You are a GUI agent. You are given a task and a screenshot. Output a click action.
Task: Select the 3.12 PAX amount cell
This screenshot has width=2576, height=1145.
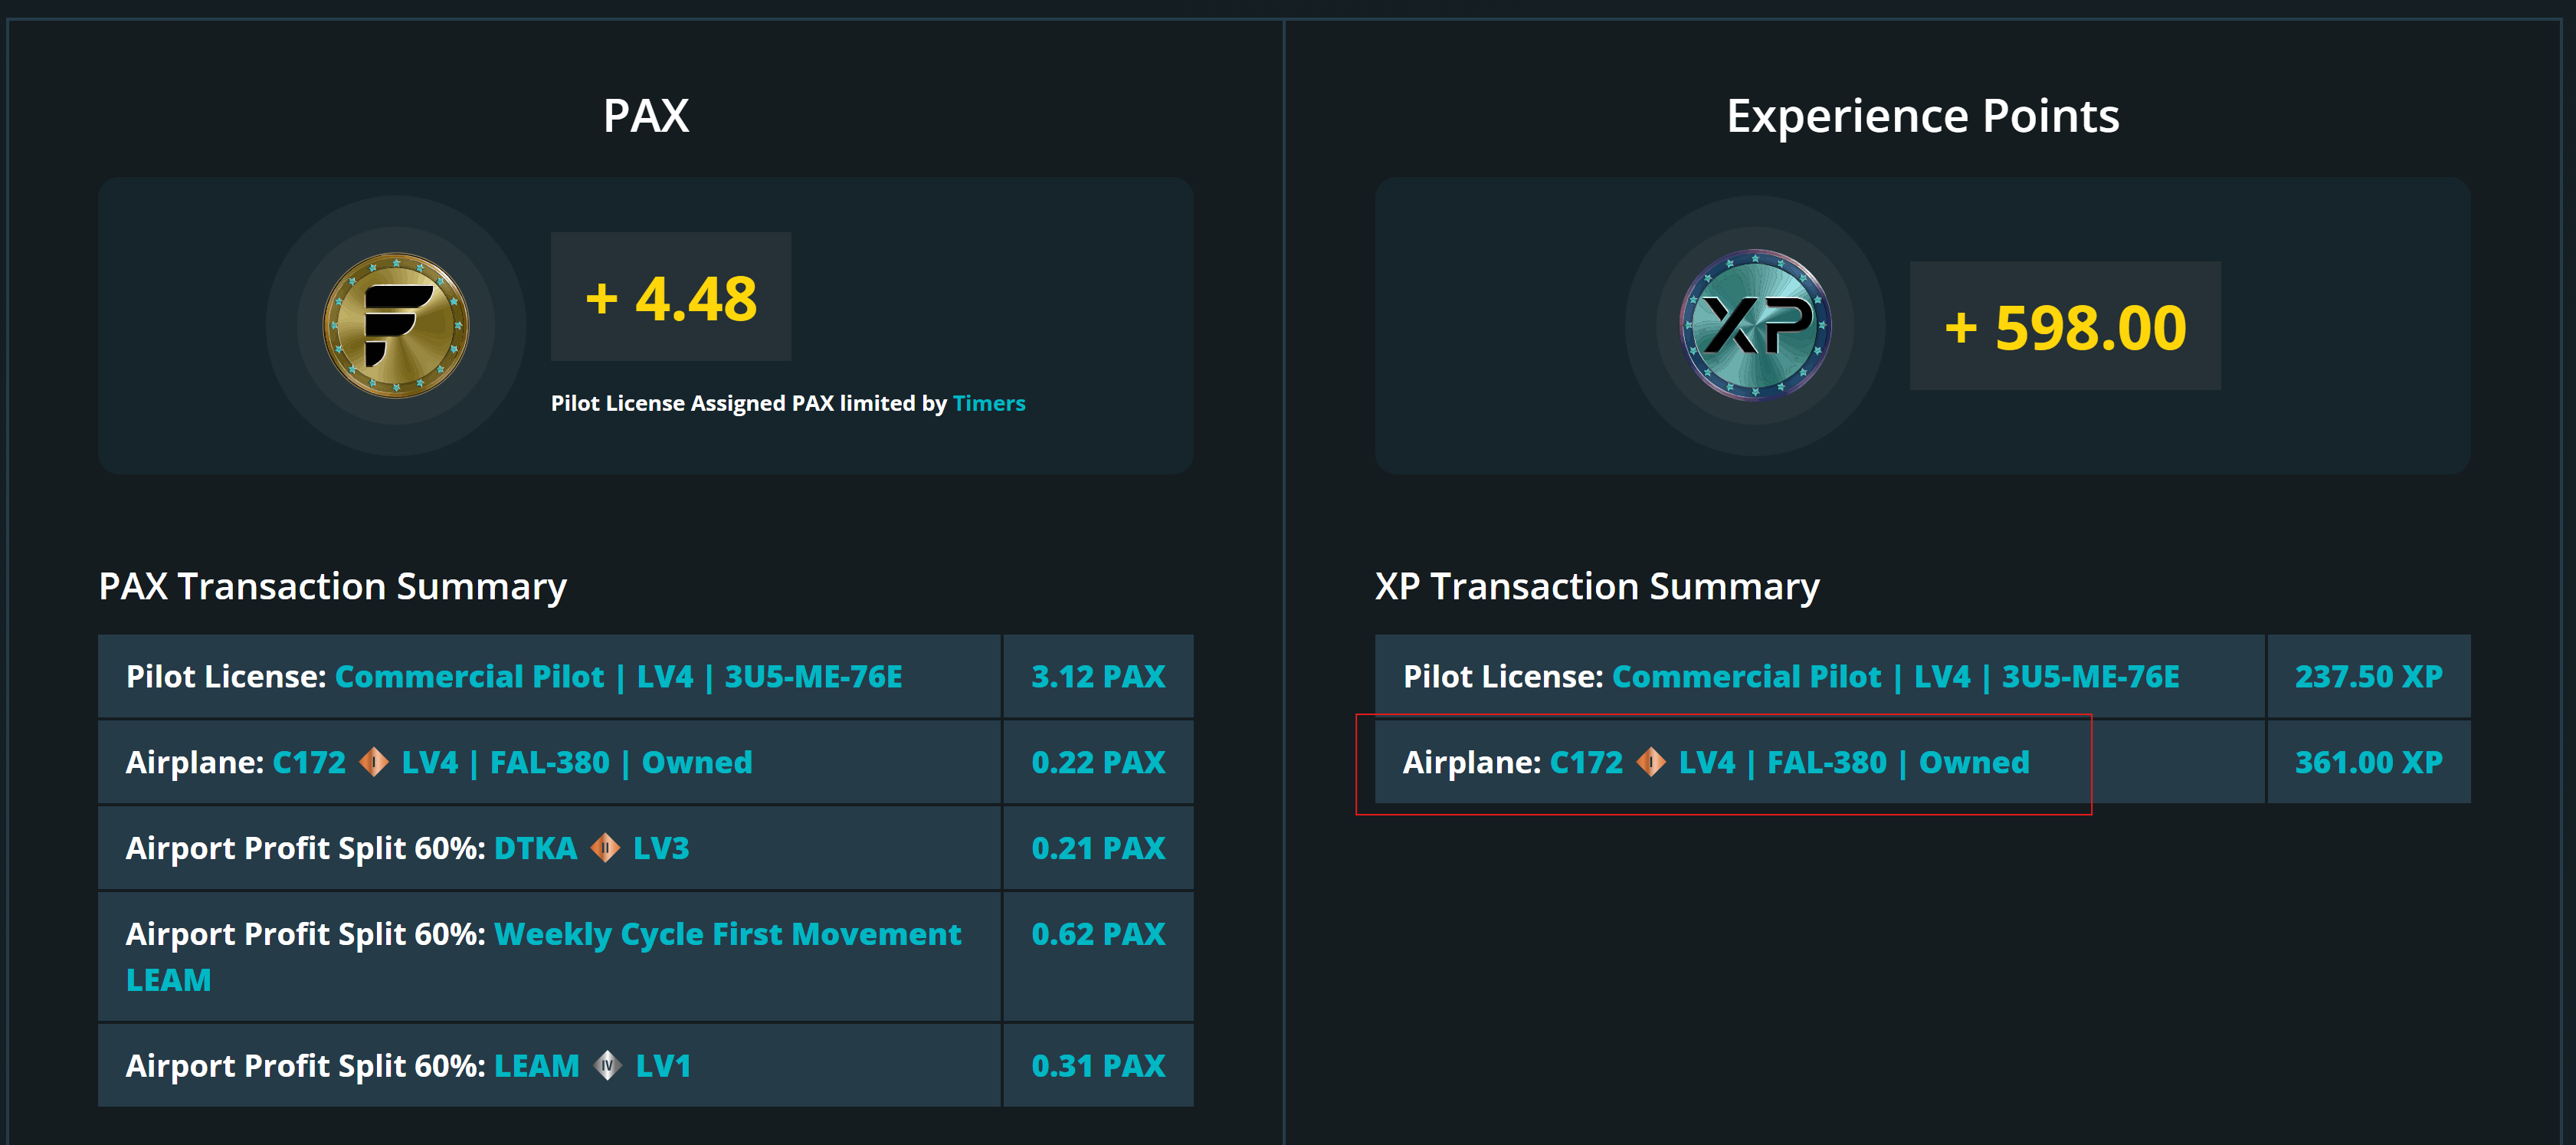pos(1098,677)
